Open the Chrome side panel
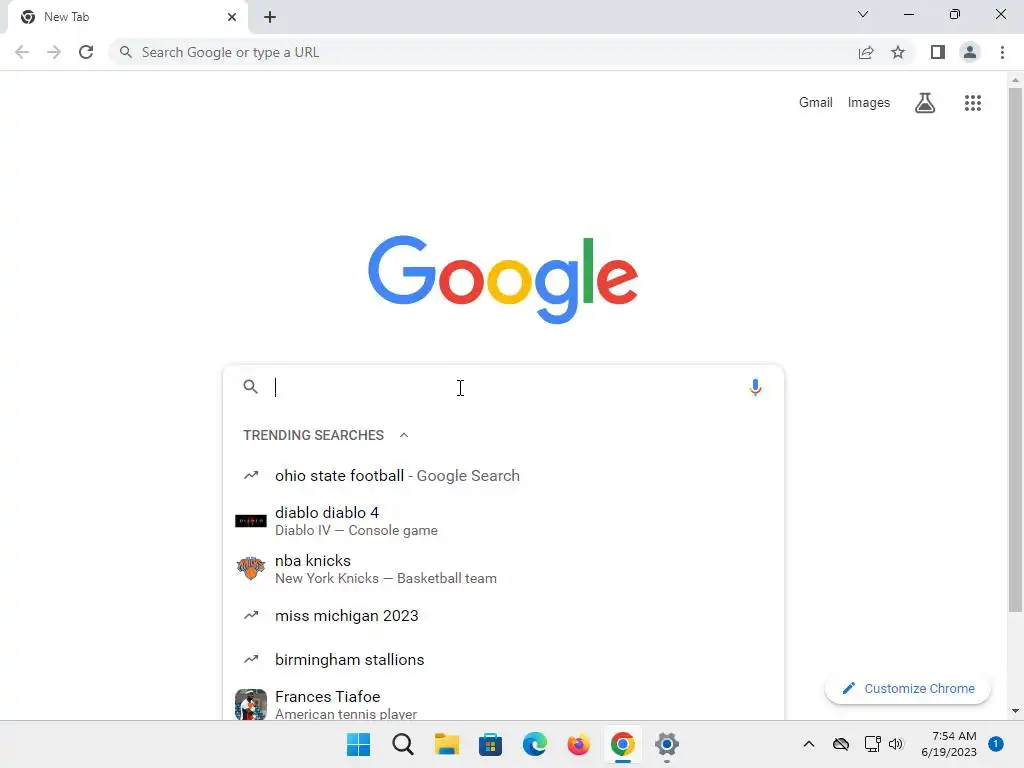 tap(938, 52)
